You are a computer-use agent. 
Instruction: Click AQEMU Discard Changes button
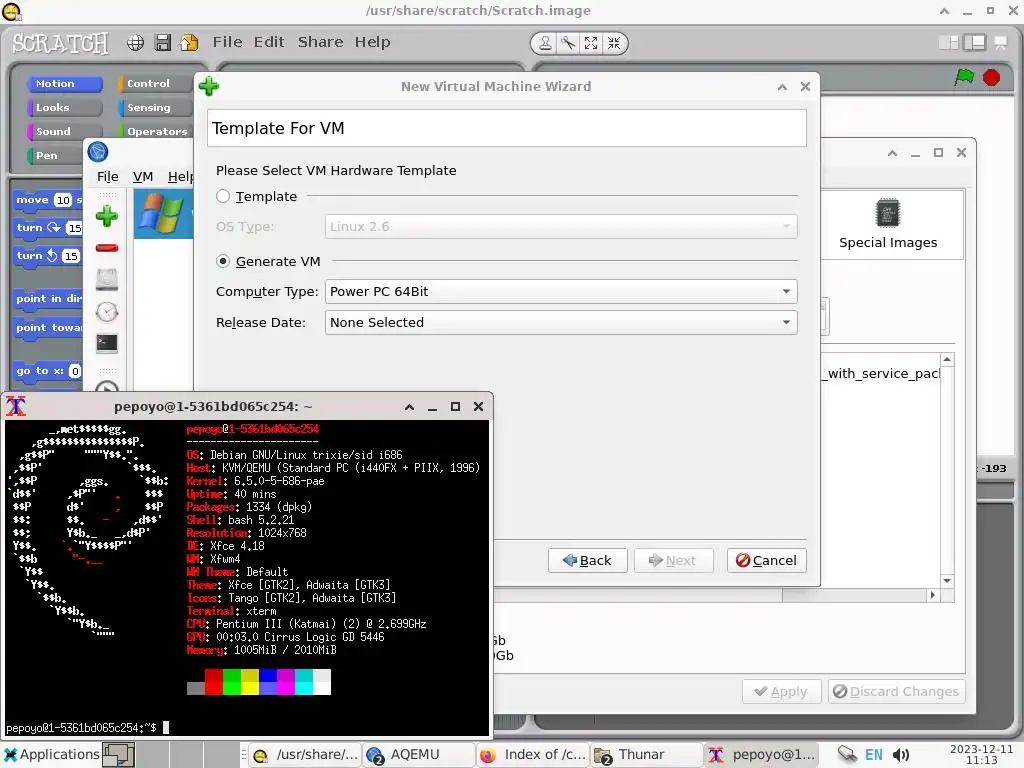coord(896,692)
